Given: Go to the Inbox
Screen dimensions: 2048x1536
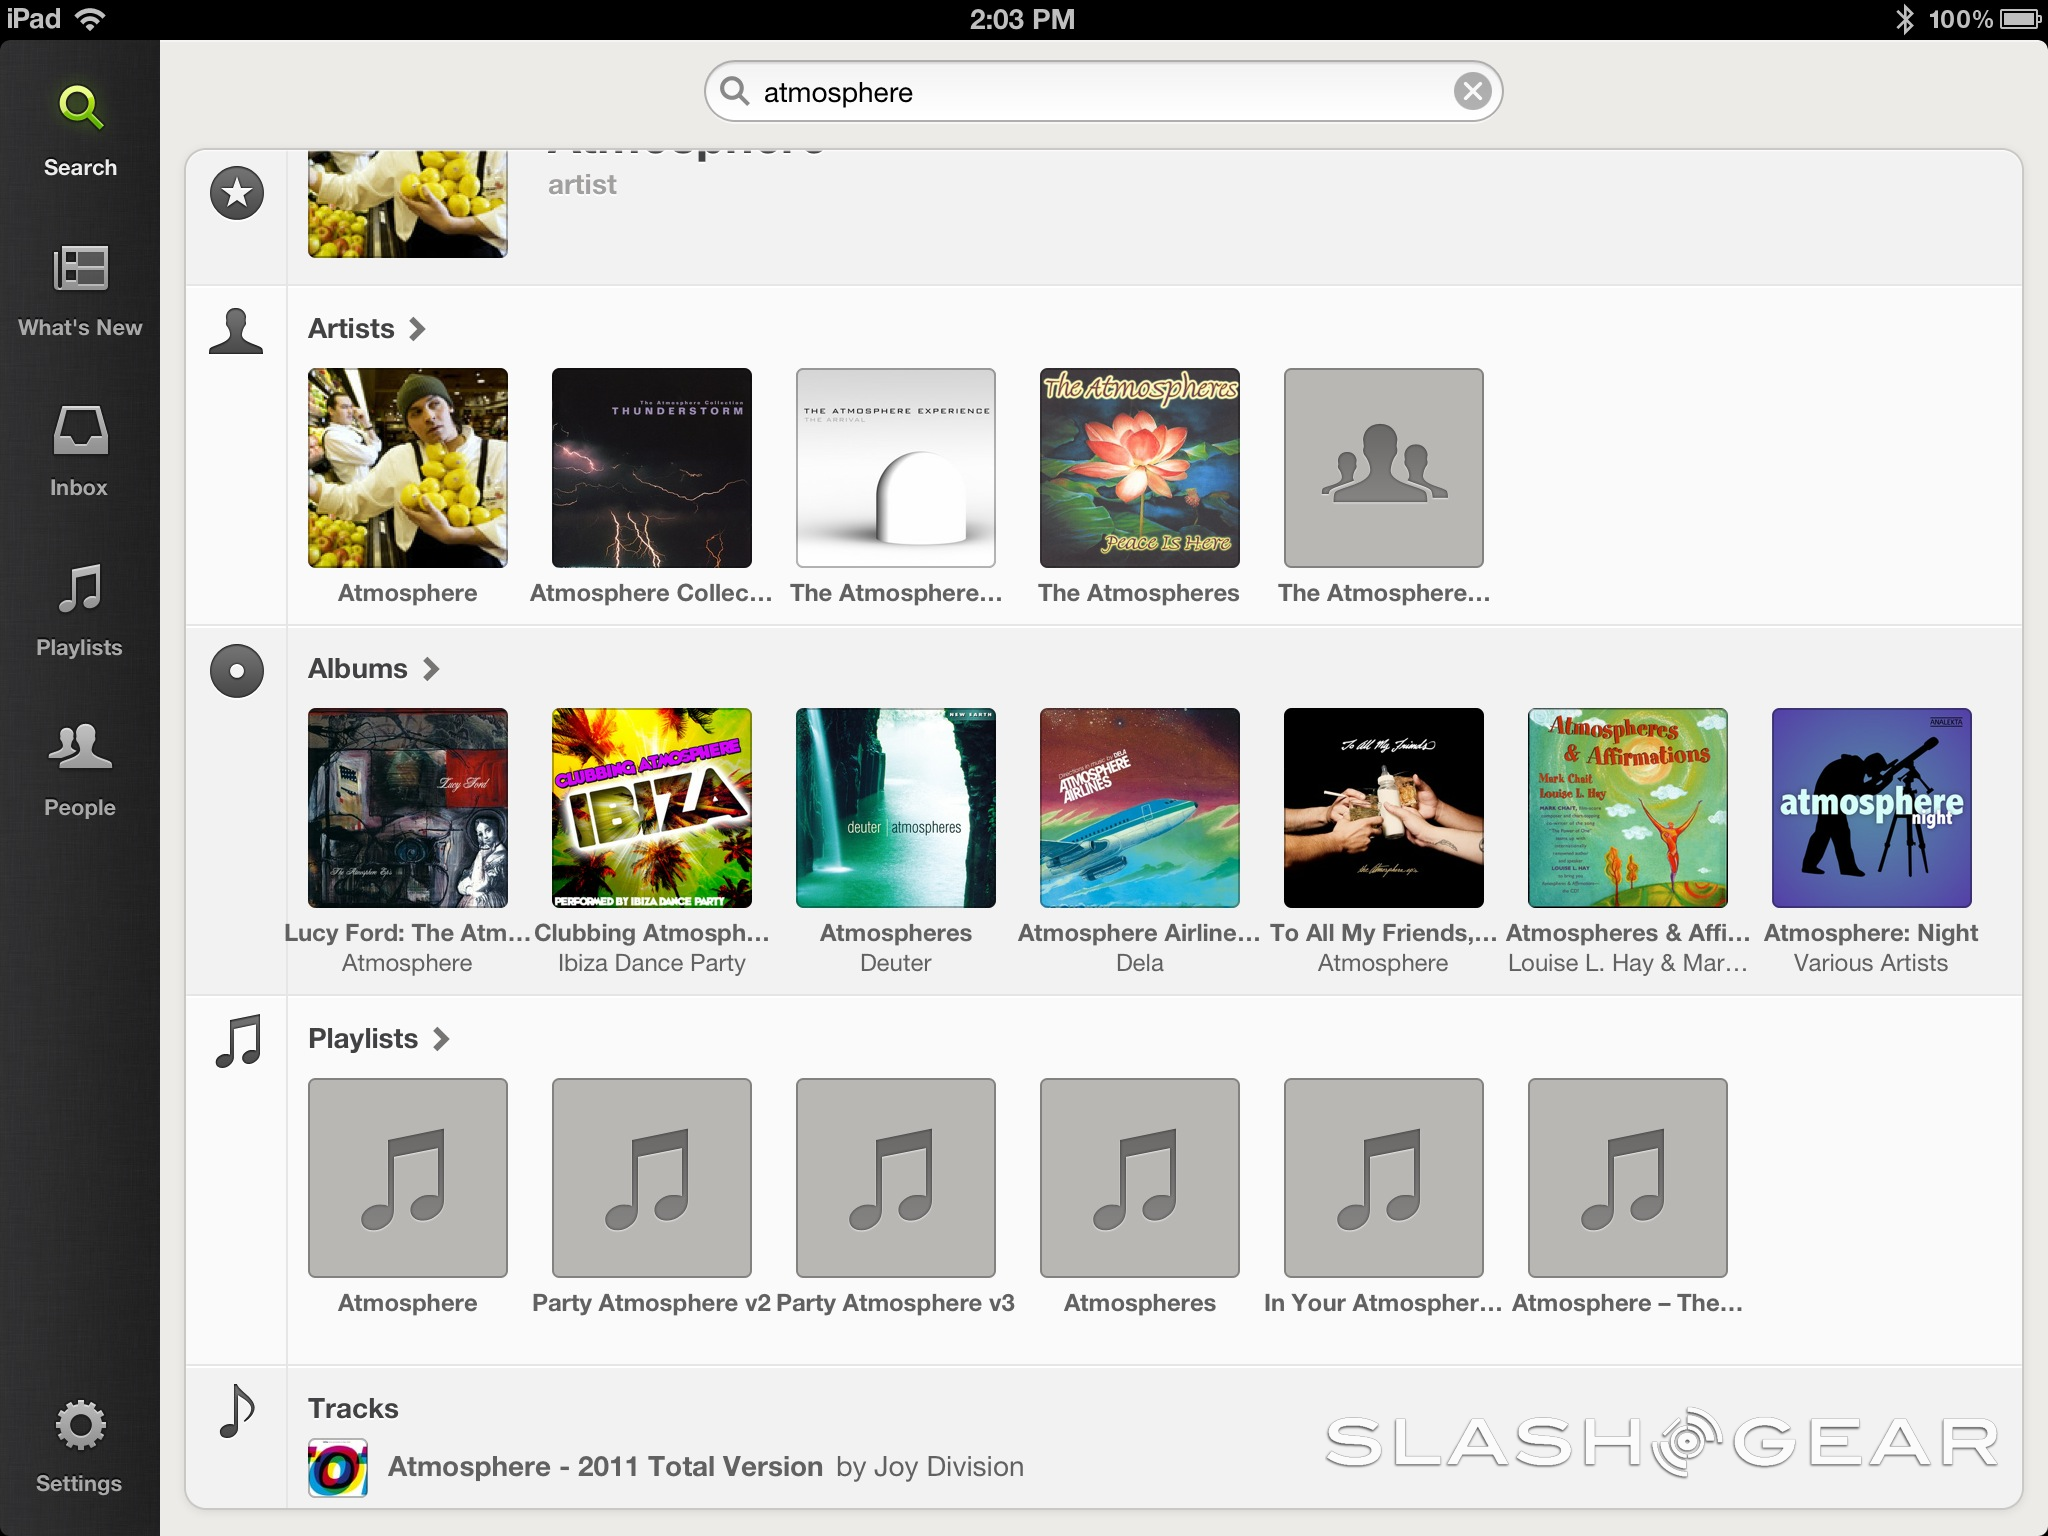Looking at the screenshot, I should click(80, 450).
